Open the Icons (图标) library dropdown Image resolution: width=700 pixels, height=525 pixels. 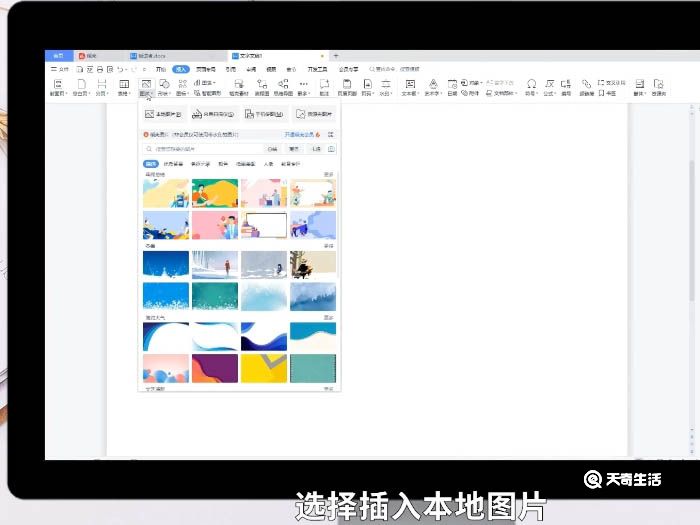(182, 88)
